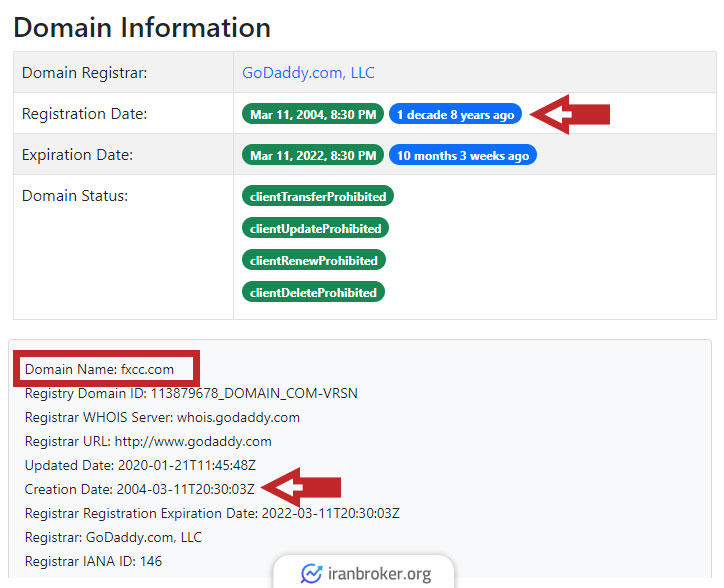
Task: Click the Registry Domain ID line
Action: pyautogui.click(x=191, y=393)
